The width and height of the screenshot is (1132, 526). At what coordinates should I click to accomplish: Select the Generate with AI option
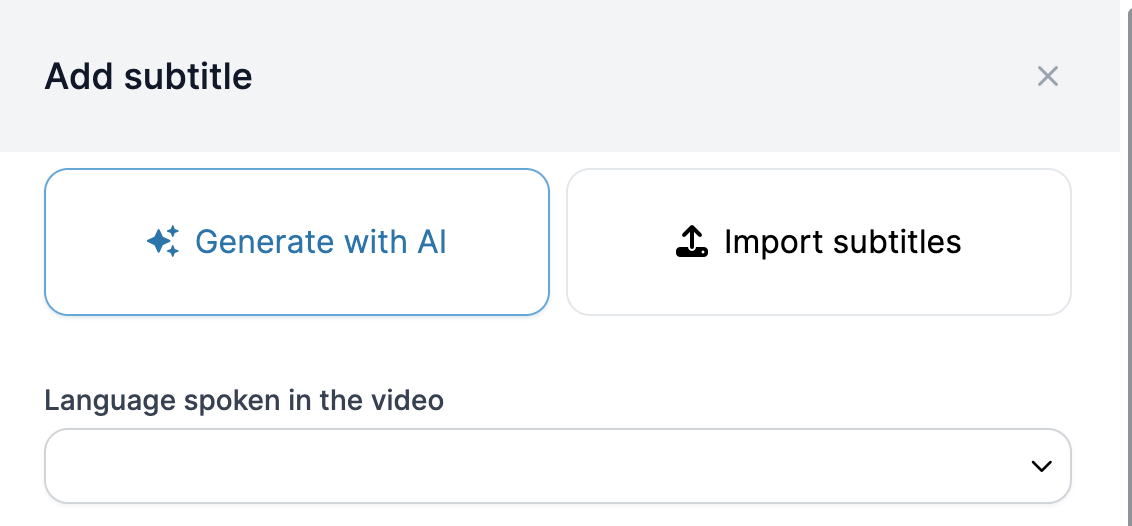(297, 242)
